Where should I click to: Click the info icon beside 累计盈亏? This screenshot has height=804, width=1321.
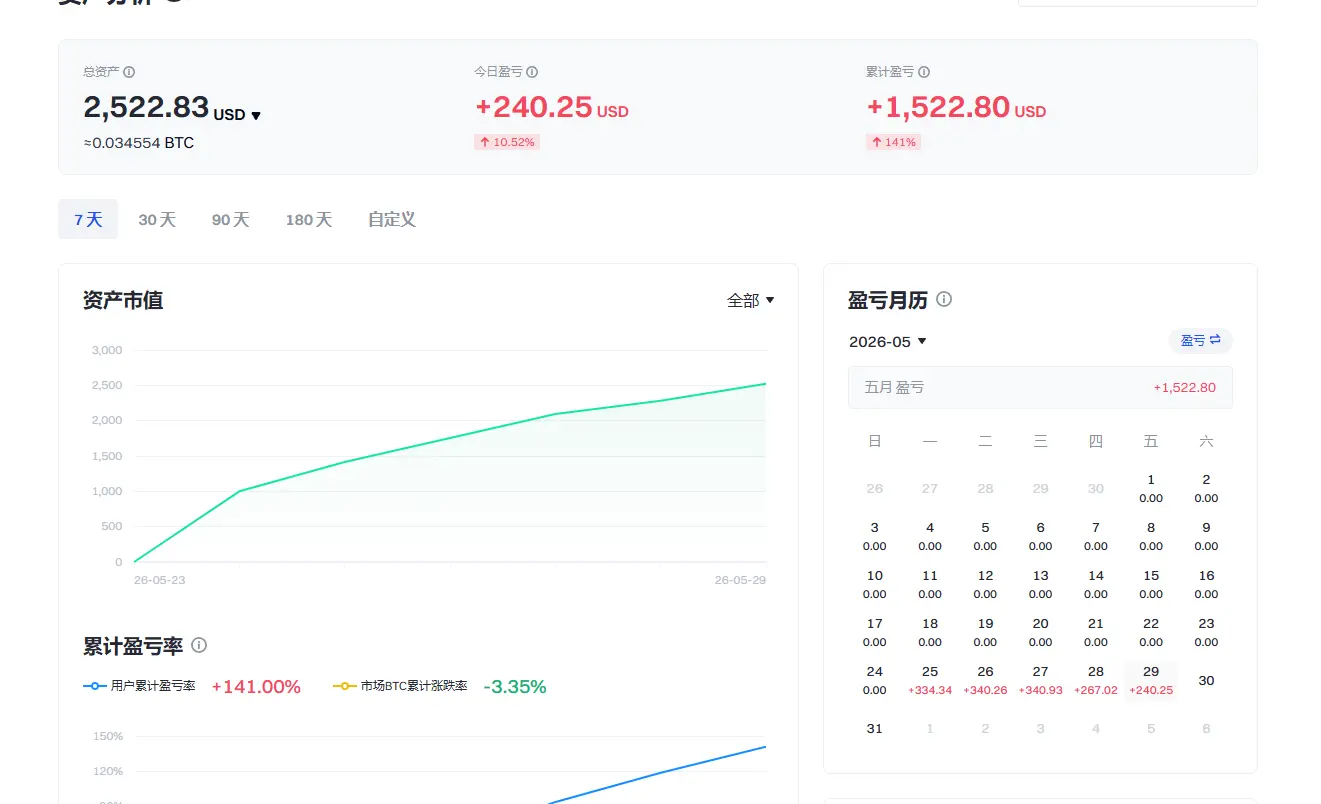click(x=924, y=72)
